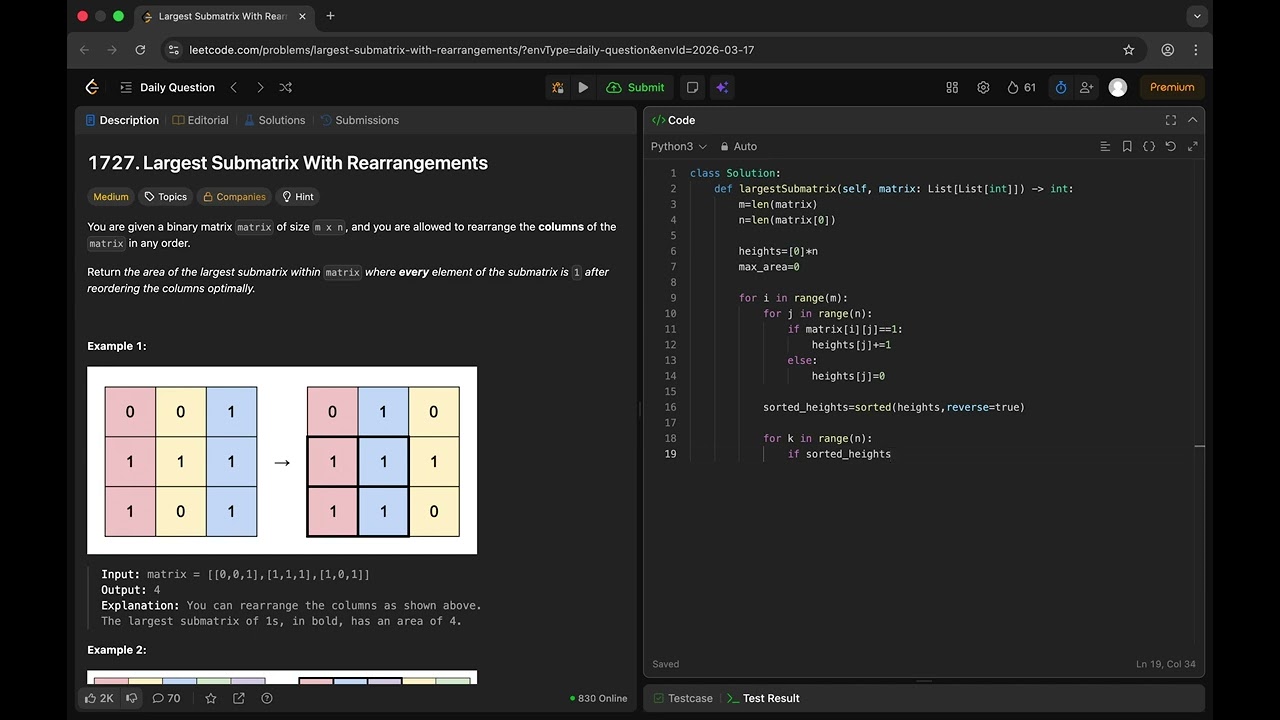
Task: Click the browser back arrow
Action: (x=84, y=50)
